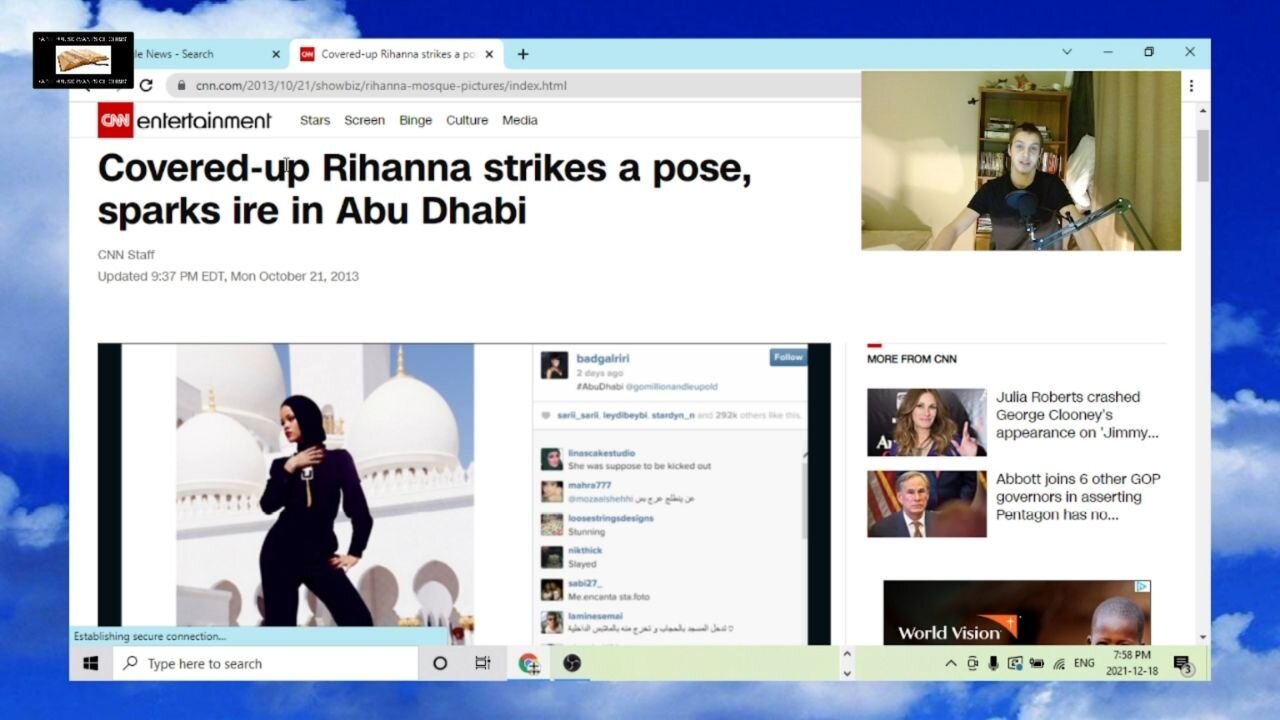This screenshot has height=720, width=1280.
Task: Click the page vertical scrollbar thumb
Action: (x=1203, y=155)
